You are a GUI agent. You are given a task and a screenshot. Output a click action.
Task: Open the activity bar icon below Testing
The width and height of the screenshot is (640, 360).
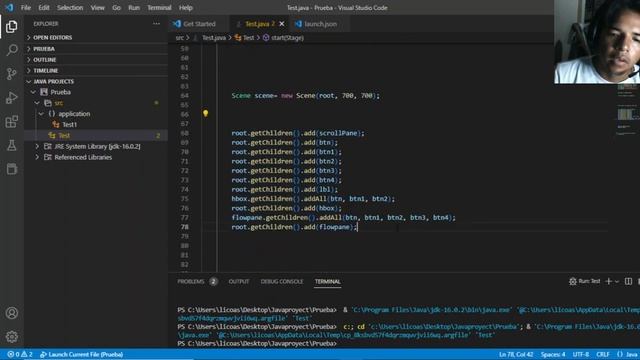[x=11, y=169]
